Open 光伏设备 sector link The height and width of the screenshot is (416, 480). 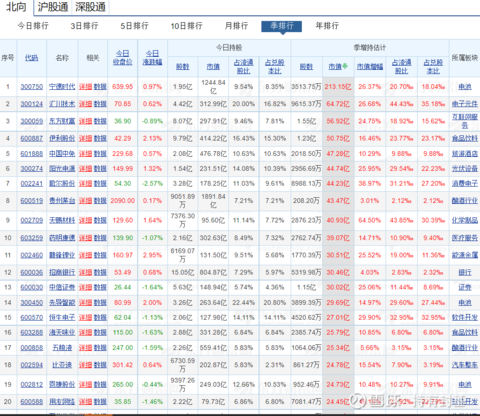pos(465,169)
